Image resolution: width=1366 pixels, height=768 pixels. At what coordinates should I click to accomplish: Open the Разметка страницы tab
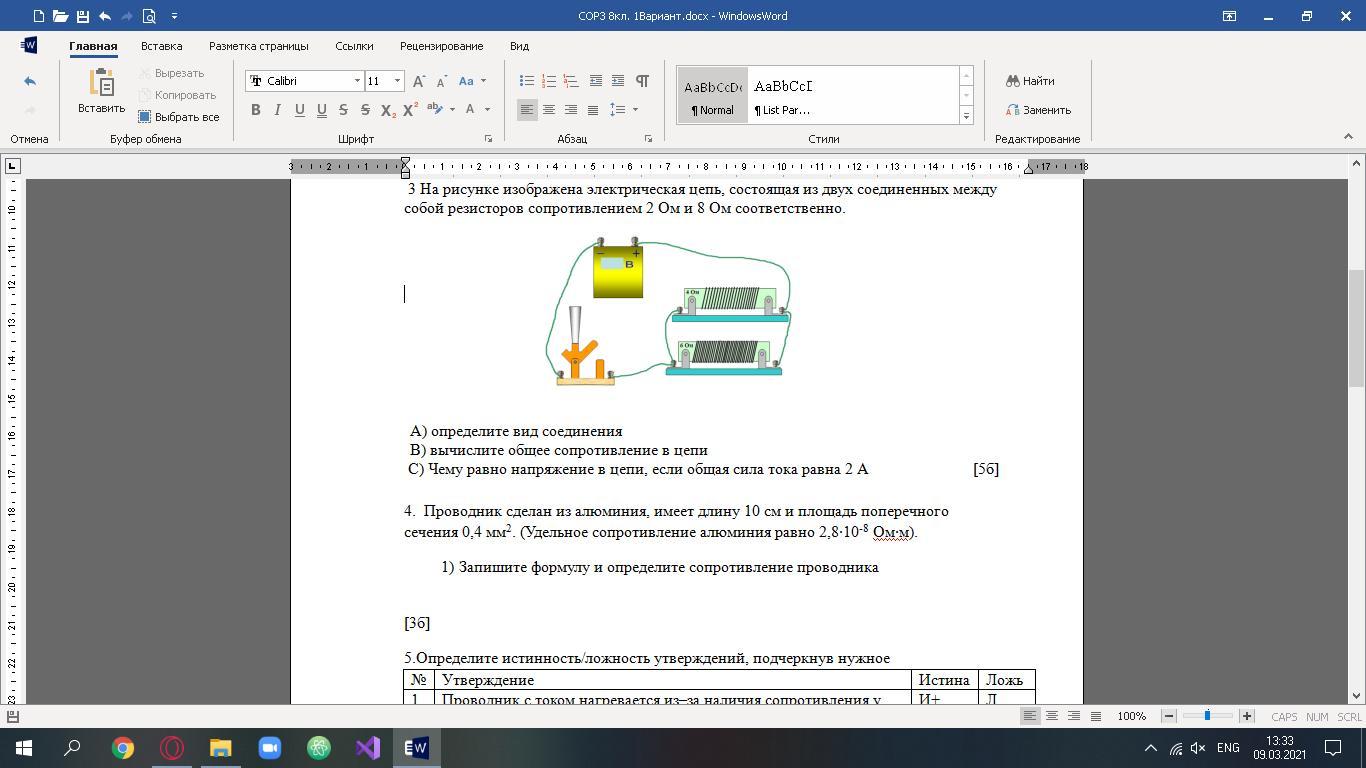click(x=258, y=46)
